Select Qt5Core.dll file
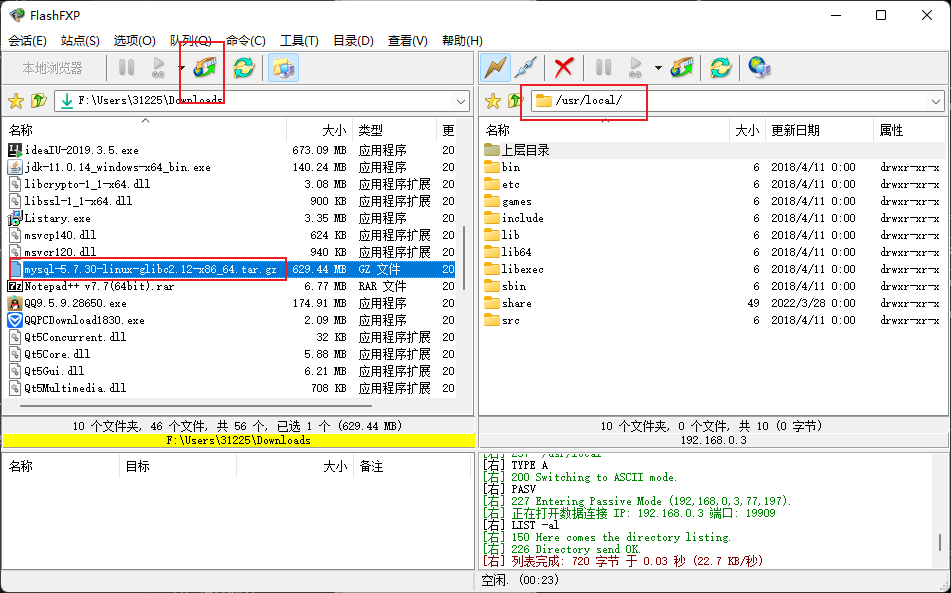The image size is (951, 593). pos(57,354)
